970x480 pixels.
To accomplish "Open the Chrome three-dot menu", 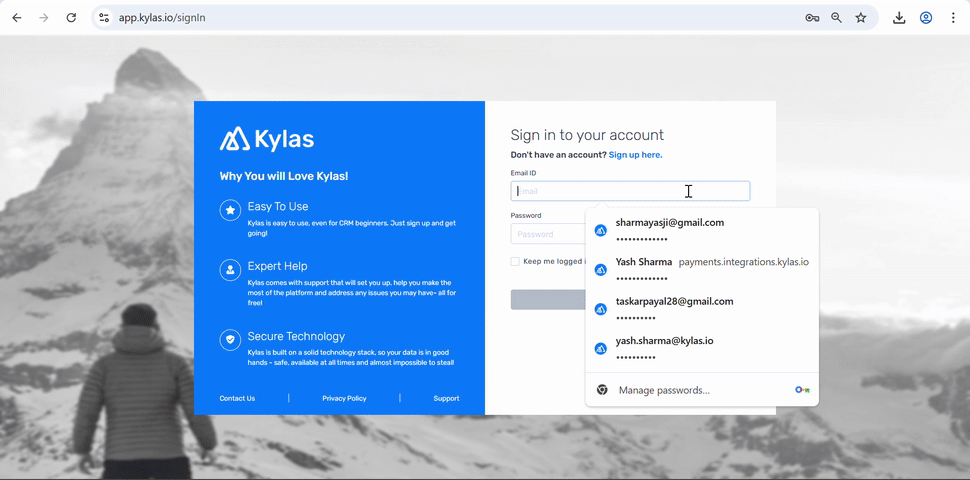I will pyautogui.click(x=953, y=18).
